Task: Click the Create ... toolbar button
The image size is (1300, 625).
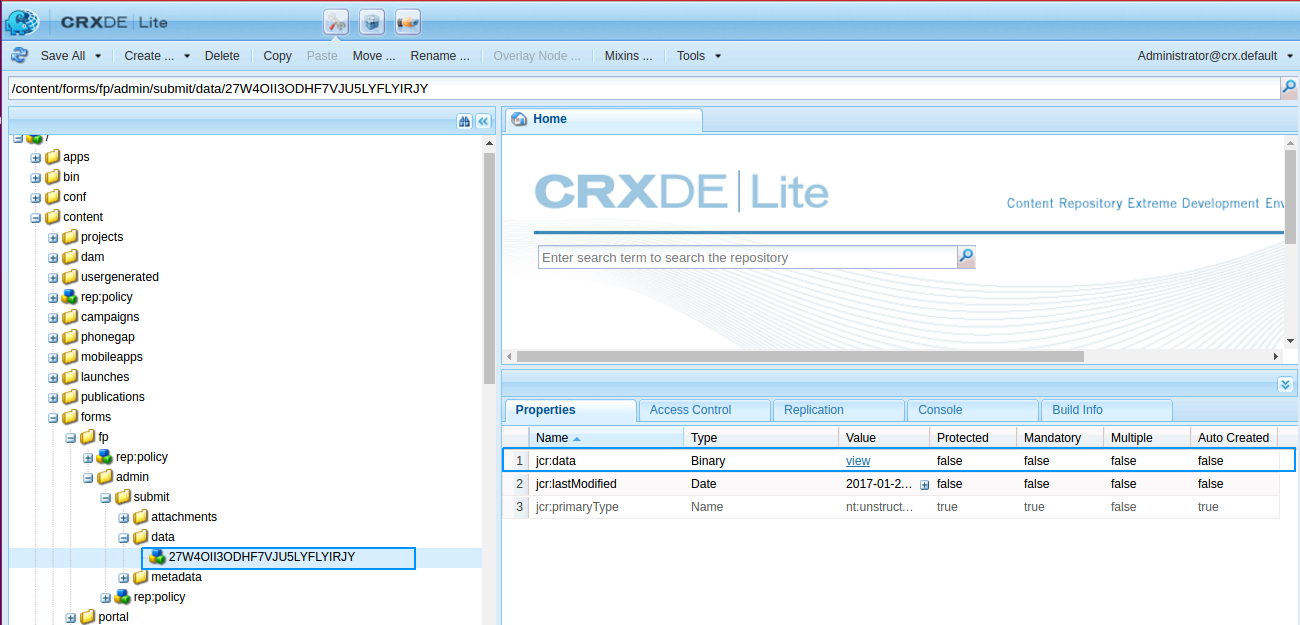Action: point(149,56)
